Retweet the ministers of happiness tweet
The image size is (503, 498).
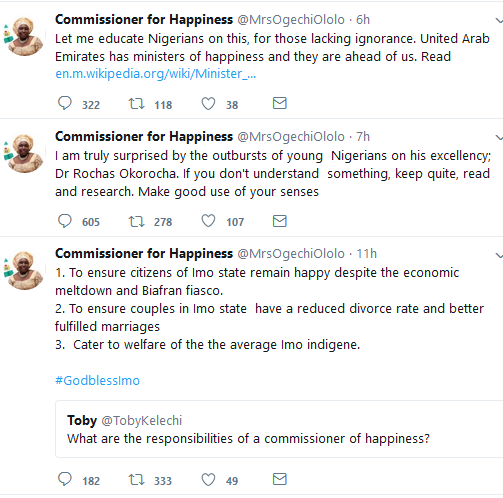[x=137, y=103]
